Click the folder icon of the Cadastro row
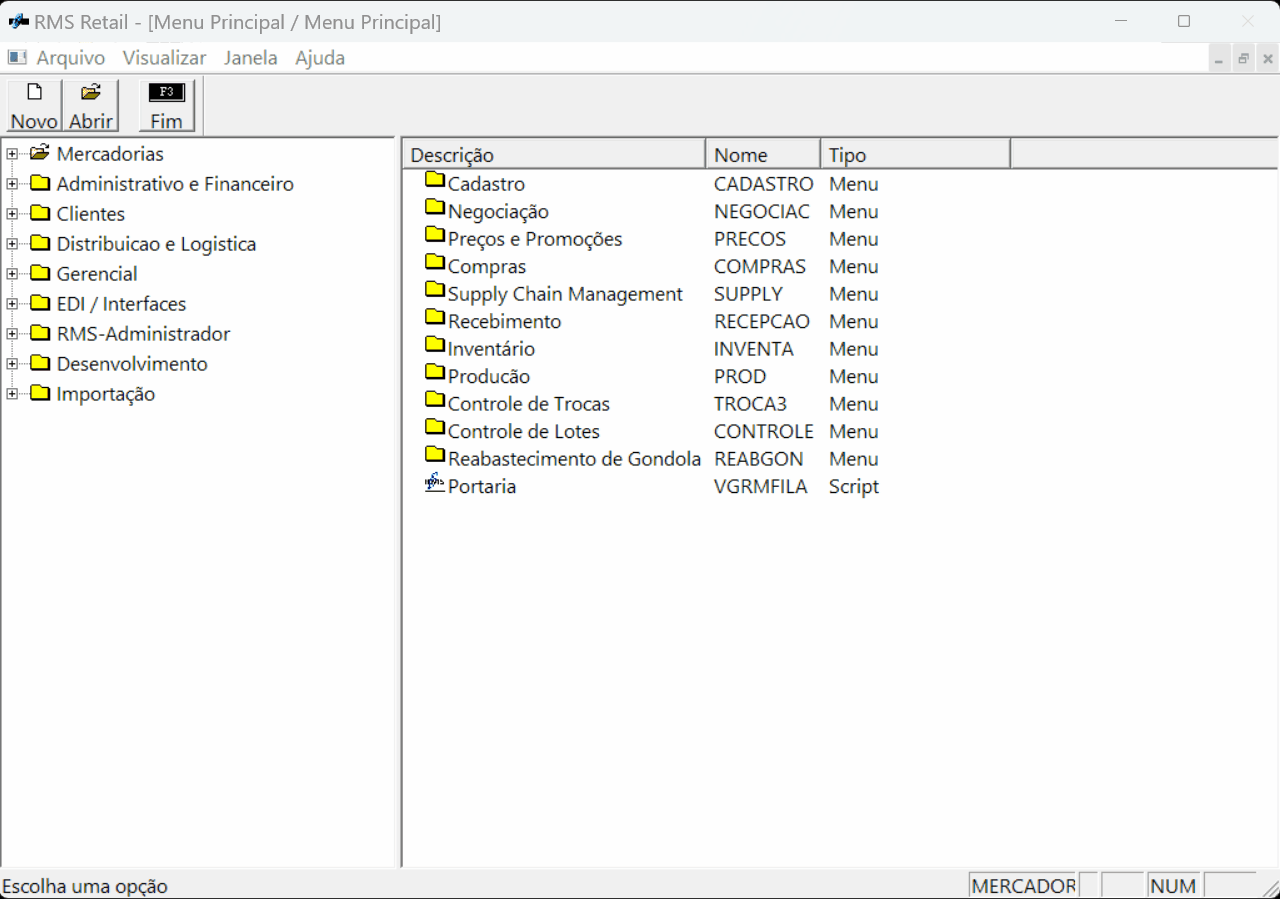 (434, 180)
